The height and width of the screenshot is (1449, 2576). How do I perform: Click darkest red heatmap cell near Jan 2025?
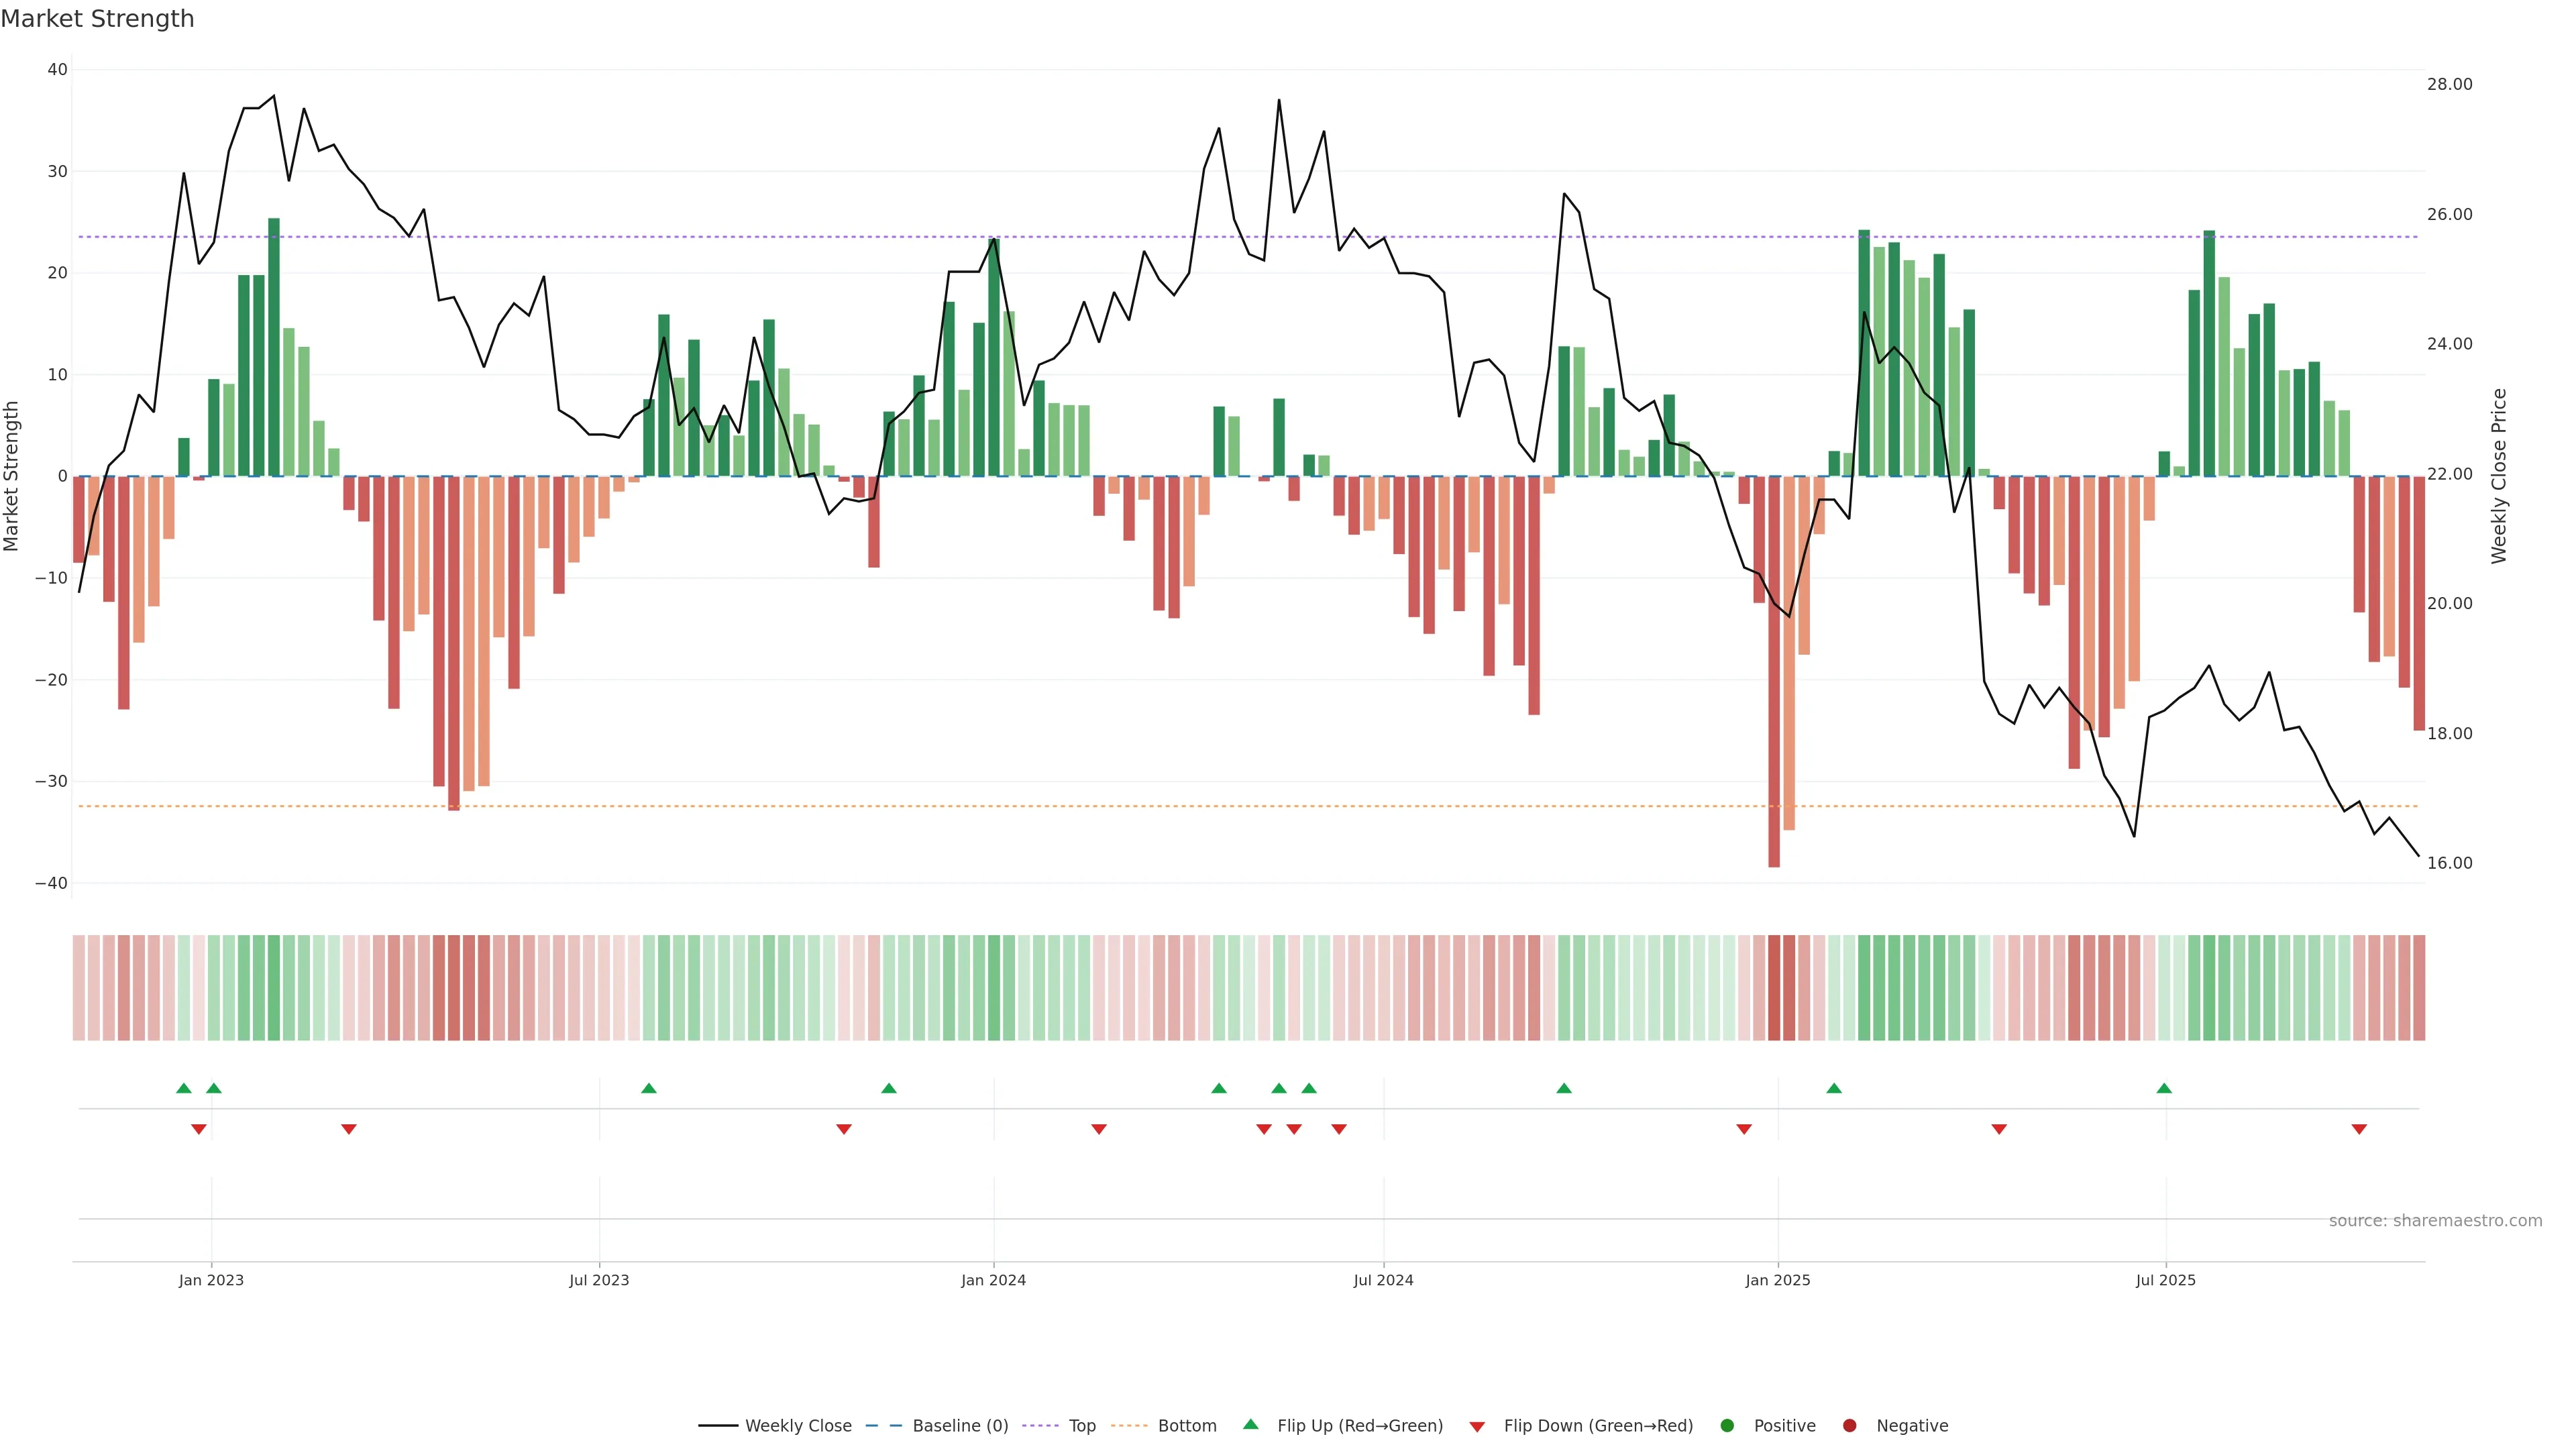point(1774,987)
